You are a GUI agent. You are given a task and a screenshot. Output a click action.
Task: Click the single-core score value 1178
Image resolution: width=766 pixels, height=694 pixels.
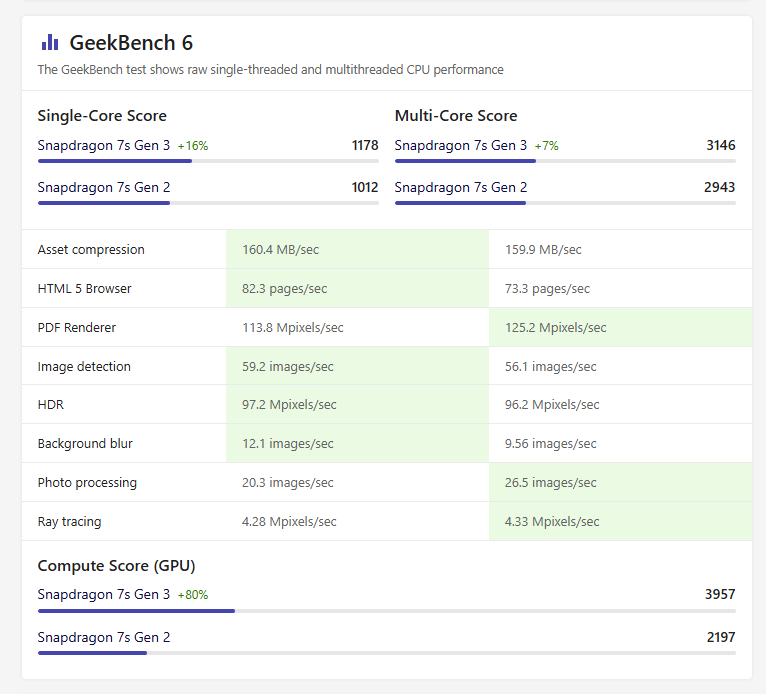364,146
